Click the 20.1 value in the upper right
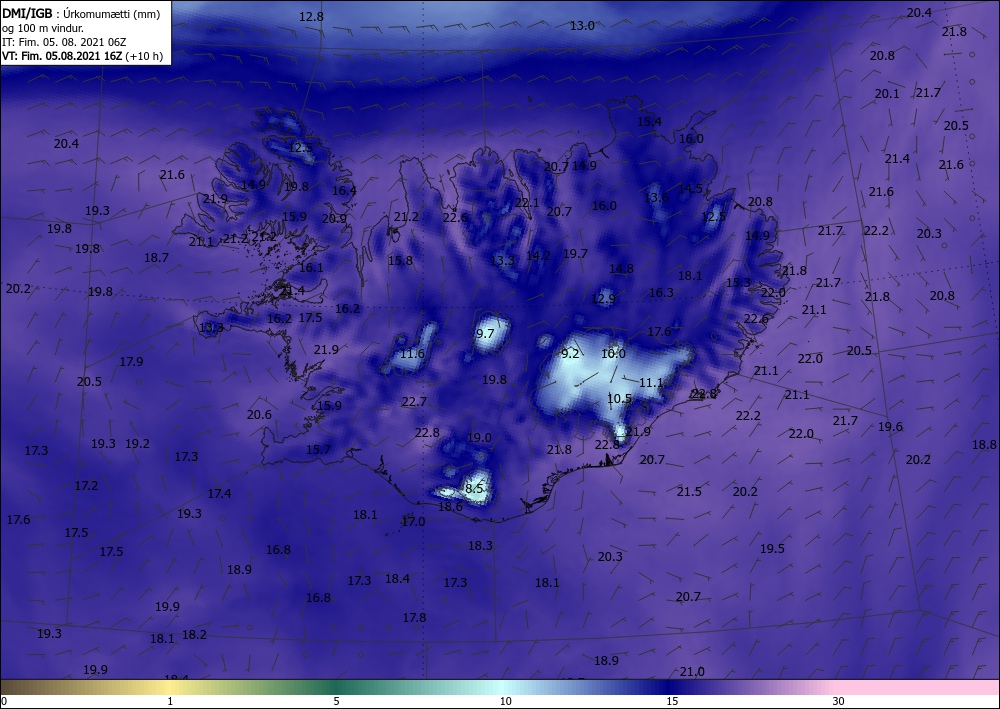The image size is (1000, 709). point(886,94)
